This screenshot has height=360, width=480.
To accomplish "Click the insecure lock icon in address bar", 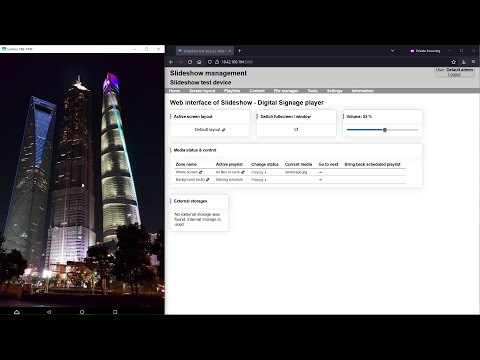I will click(217, 62).
